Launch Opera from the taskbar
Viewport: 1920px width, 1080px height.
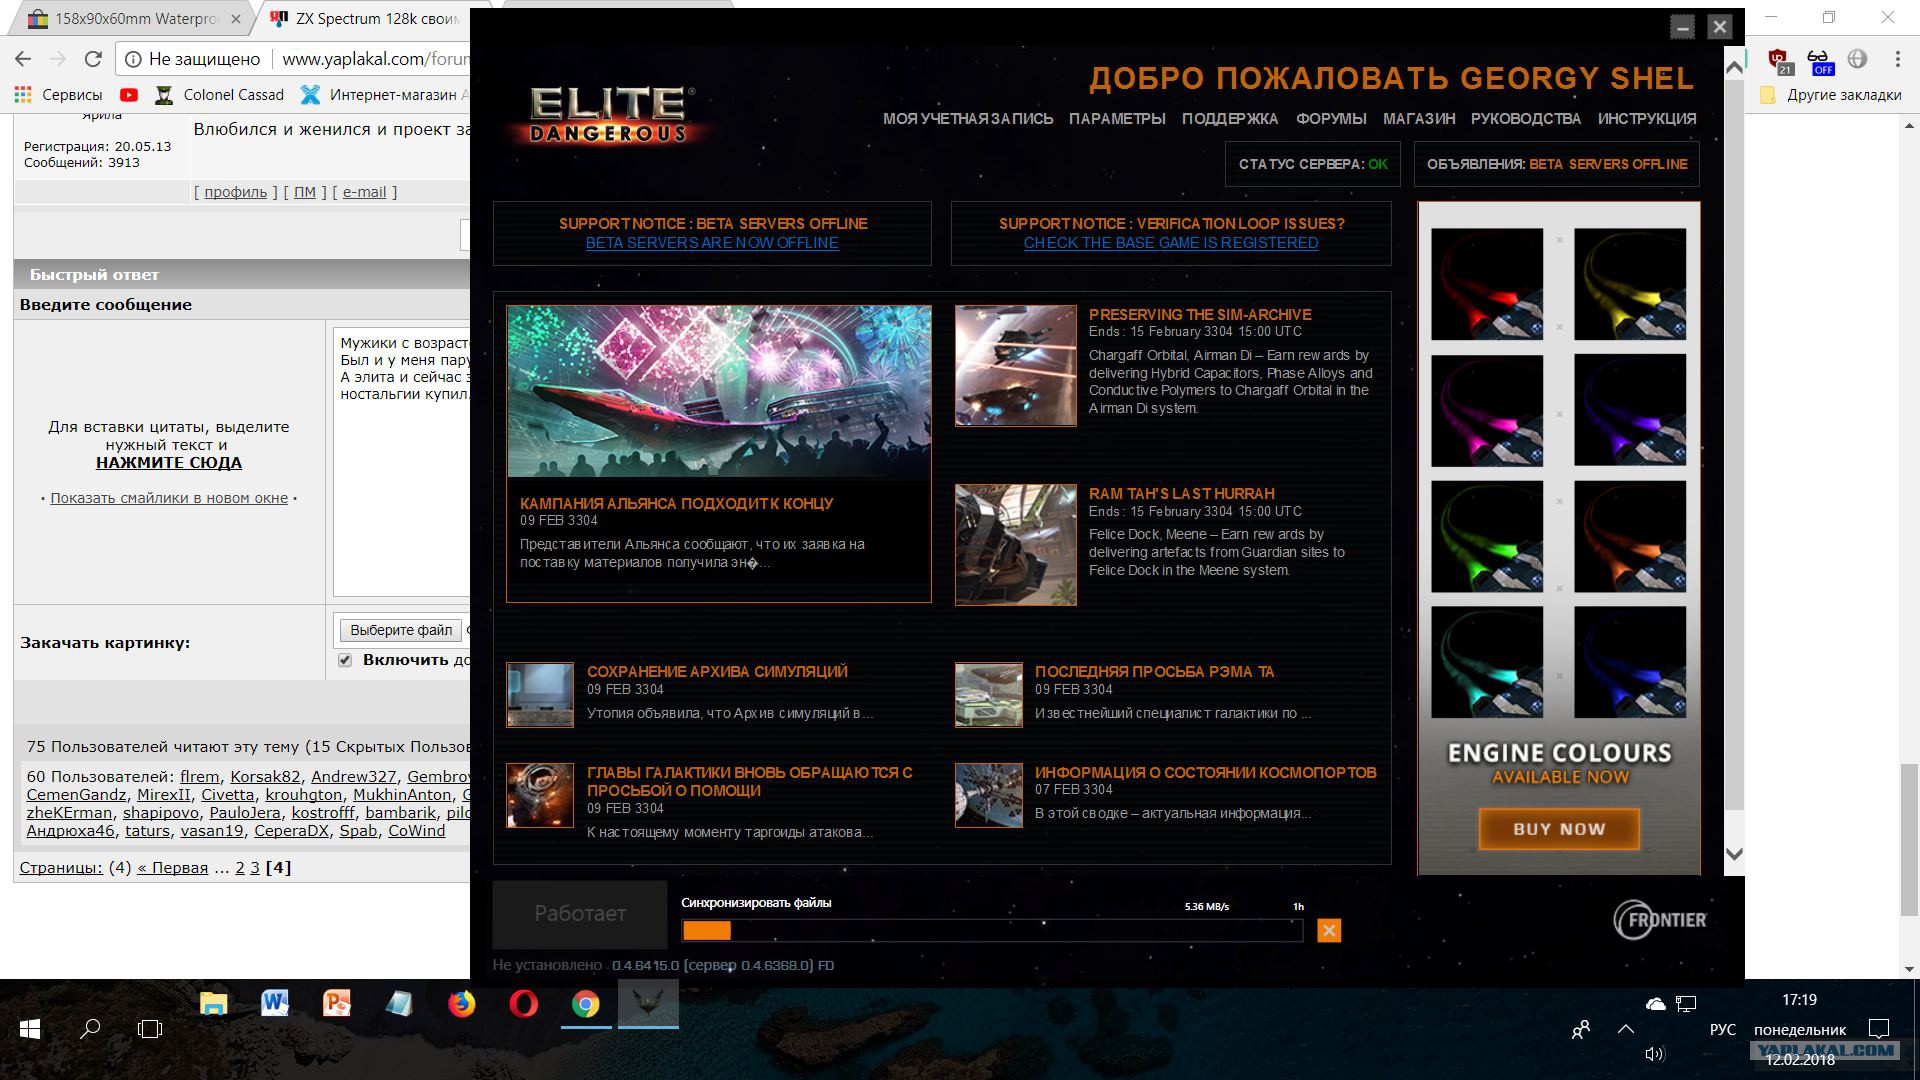pos(523,1004)
